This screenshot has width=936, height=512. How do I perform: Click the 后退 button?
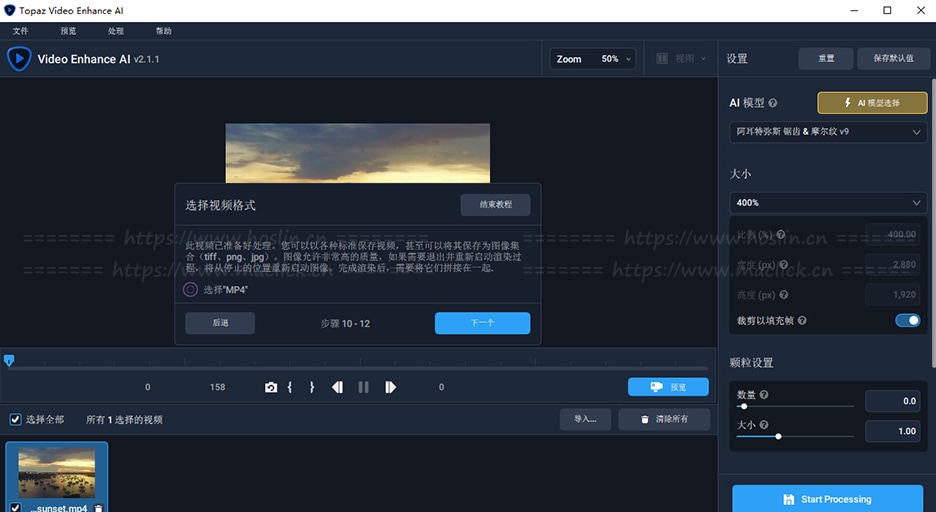click(x=220, y=323)
